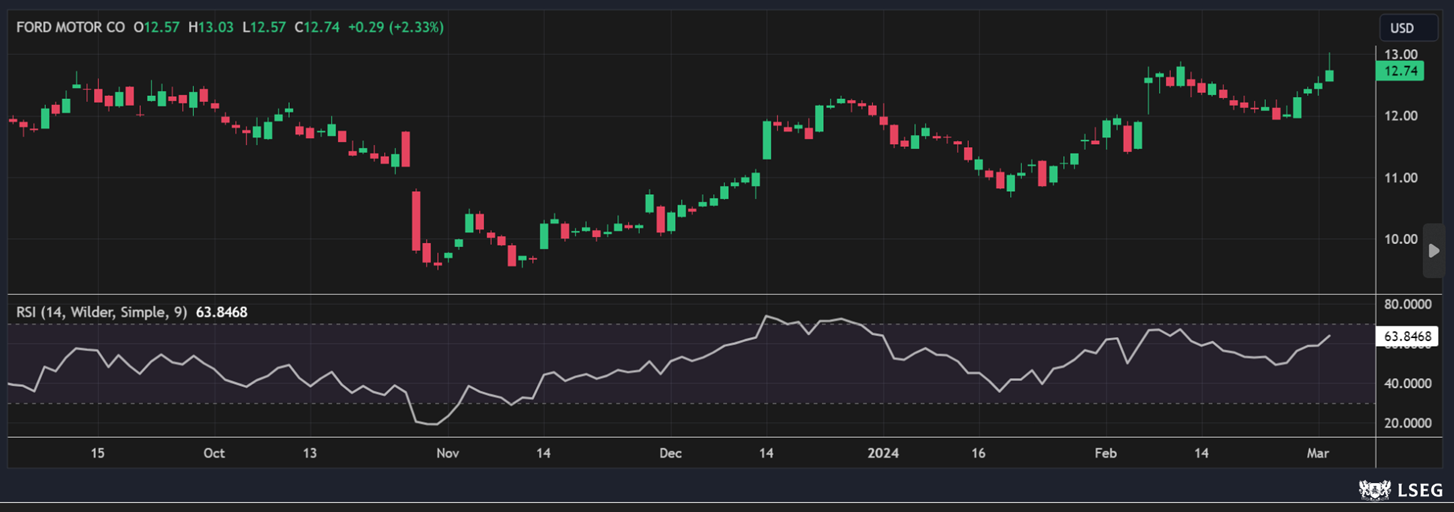Screen dimensions: 1454x512
Task: Click the low price value L12.57
Action: [x=264, y=27]
